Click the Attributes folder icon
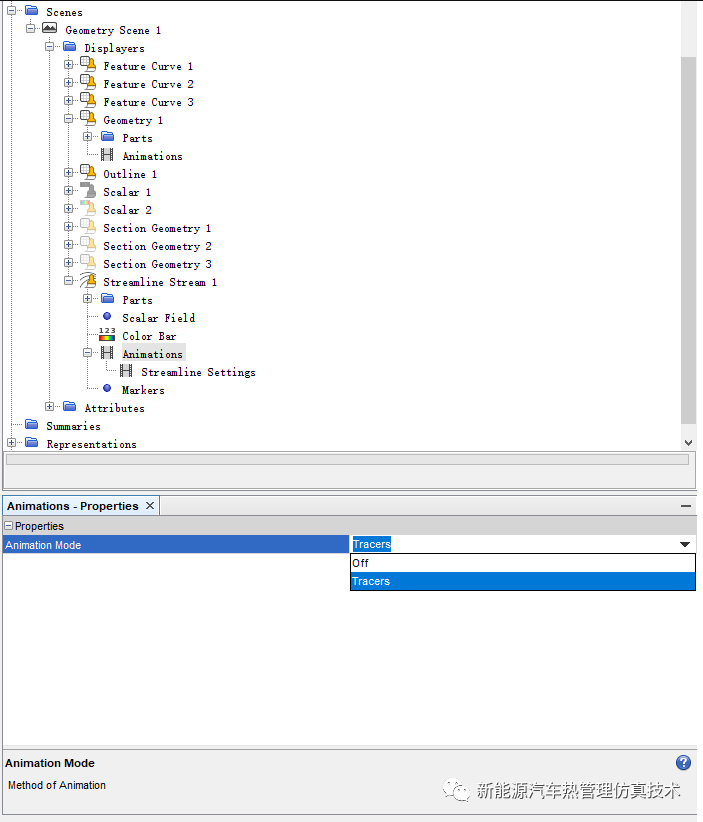The width and height of the screenshot is (703, 822). [x=70, y=406]
